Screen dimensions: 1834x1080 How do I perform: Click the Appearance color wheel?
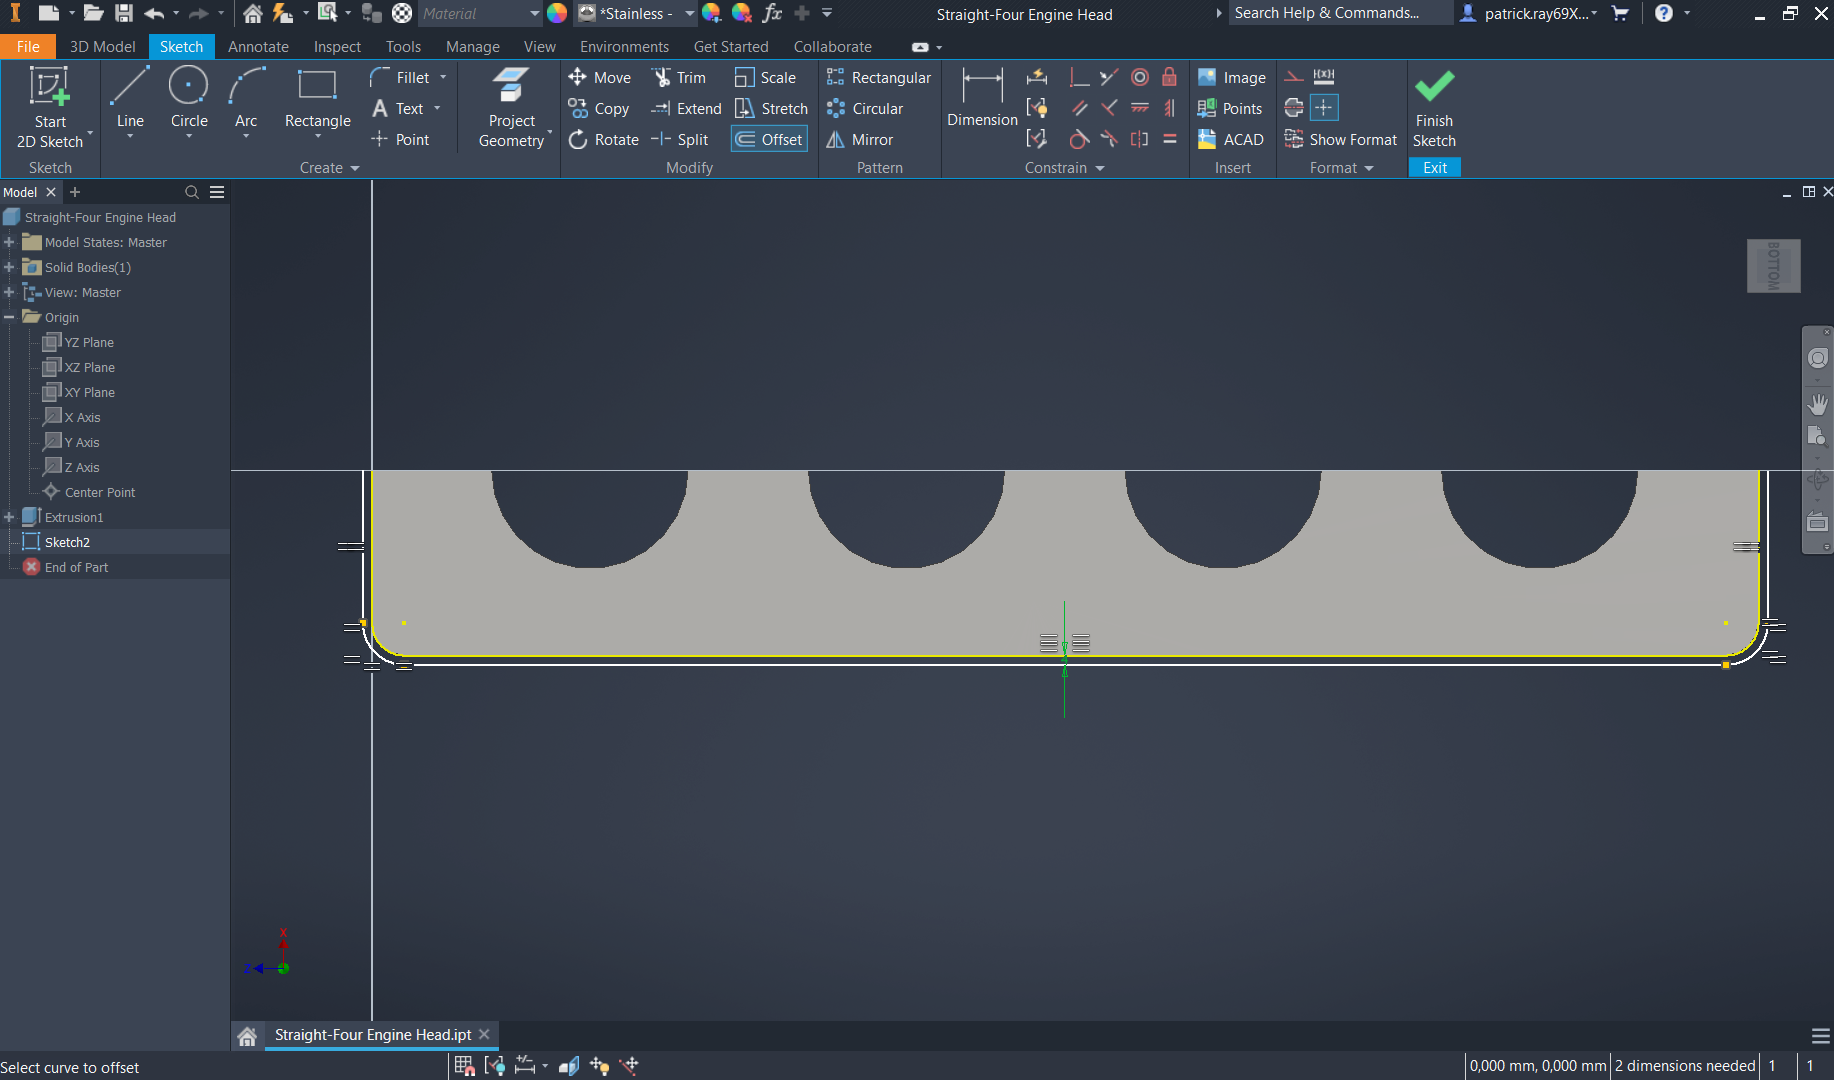(x=557, y=14)
